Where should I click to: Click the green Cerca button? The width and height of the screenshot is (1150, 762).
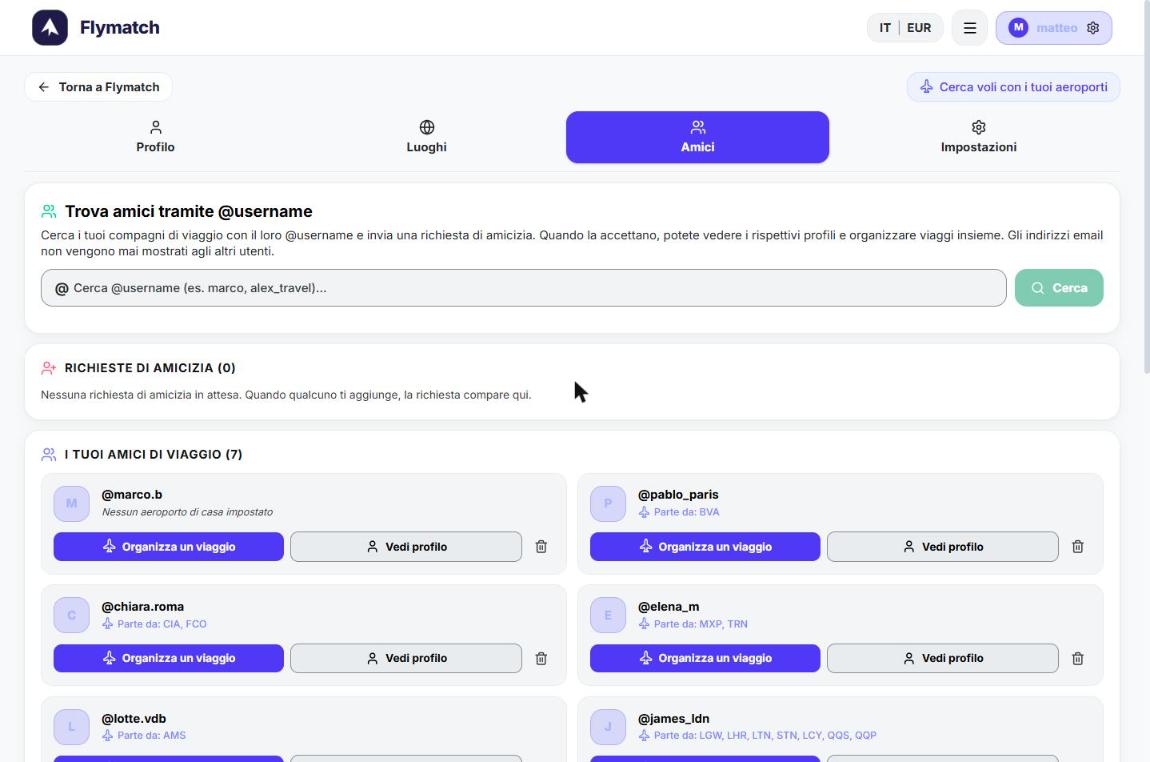point(1059,288)
